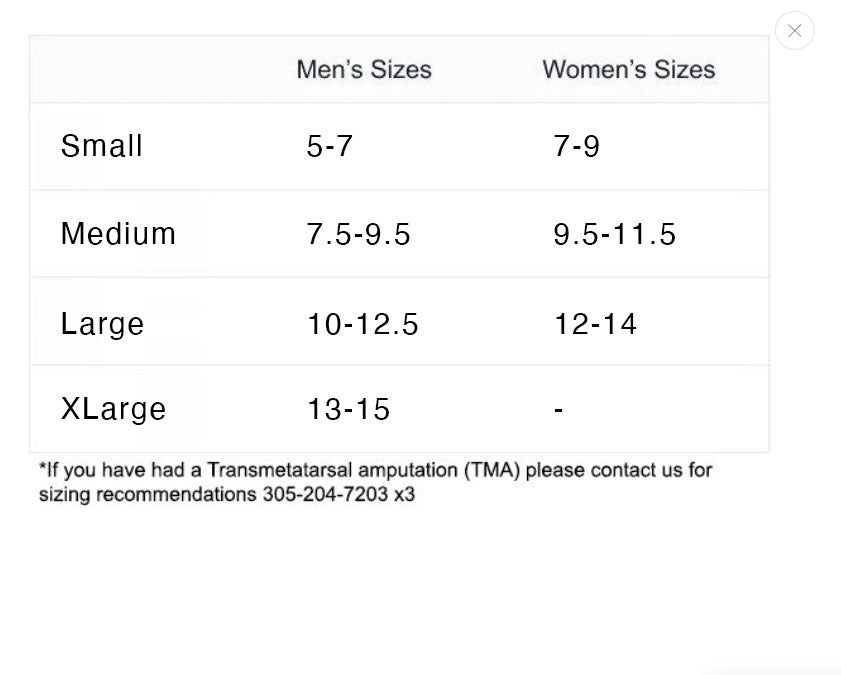Click the Women's Sizes column header
The height and width of the screenshot is (675, 841).
pos(628,70)
